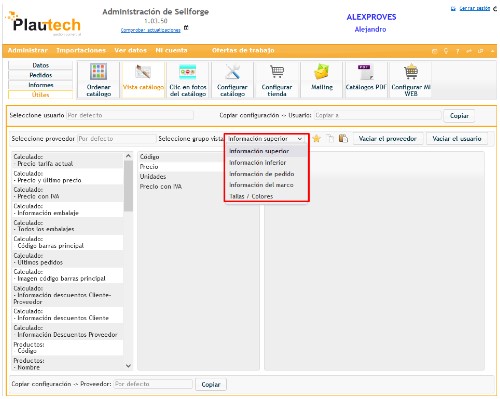Open the Configurar catálogo tool

point(232,80)
